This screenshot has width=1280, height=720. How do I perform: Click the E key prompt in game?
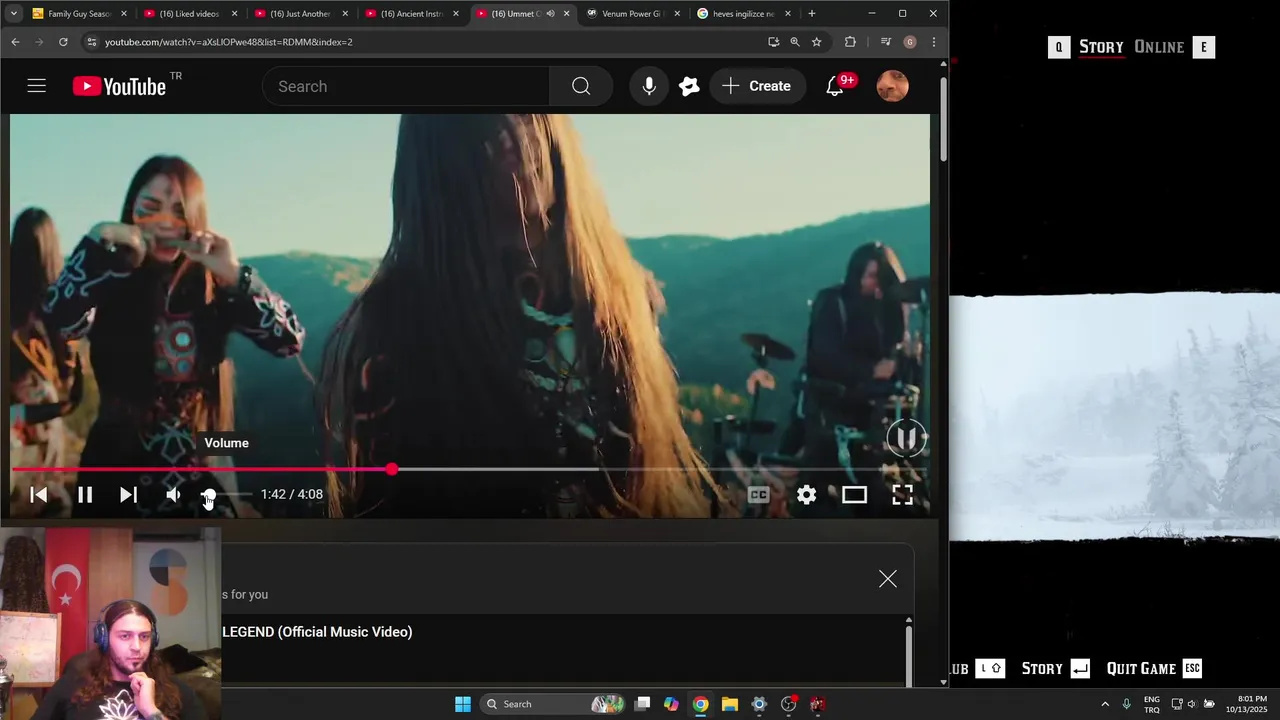[x=1204, y=47]
